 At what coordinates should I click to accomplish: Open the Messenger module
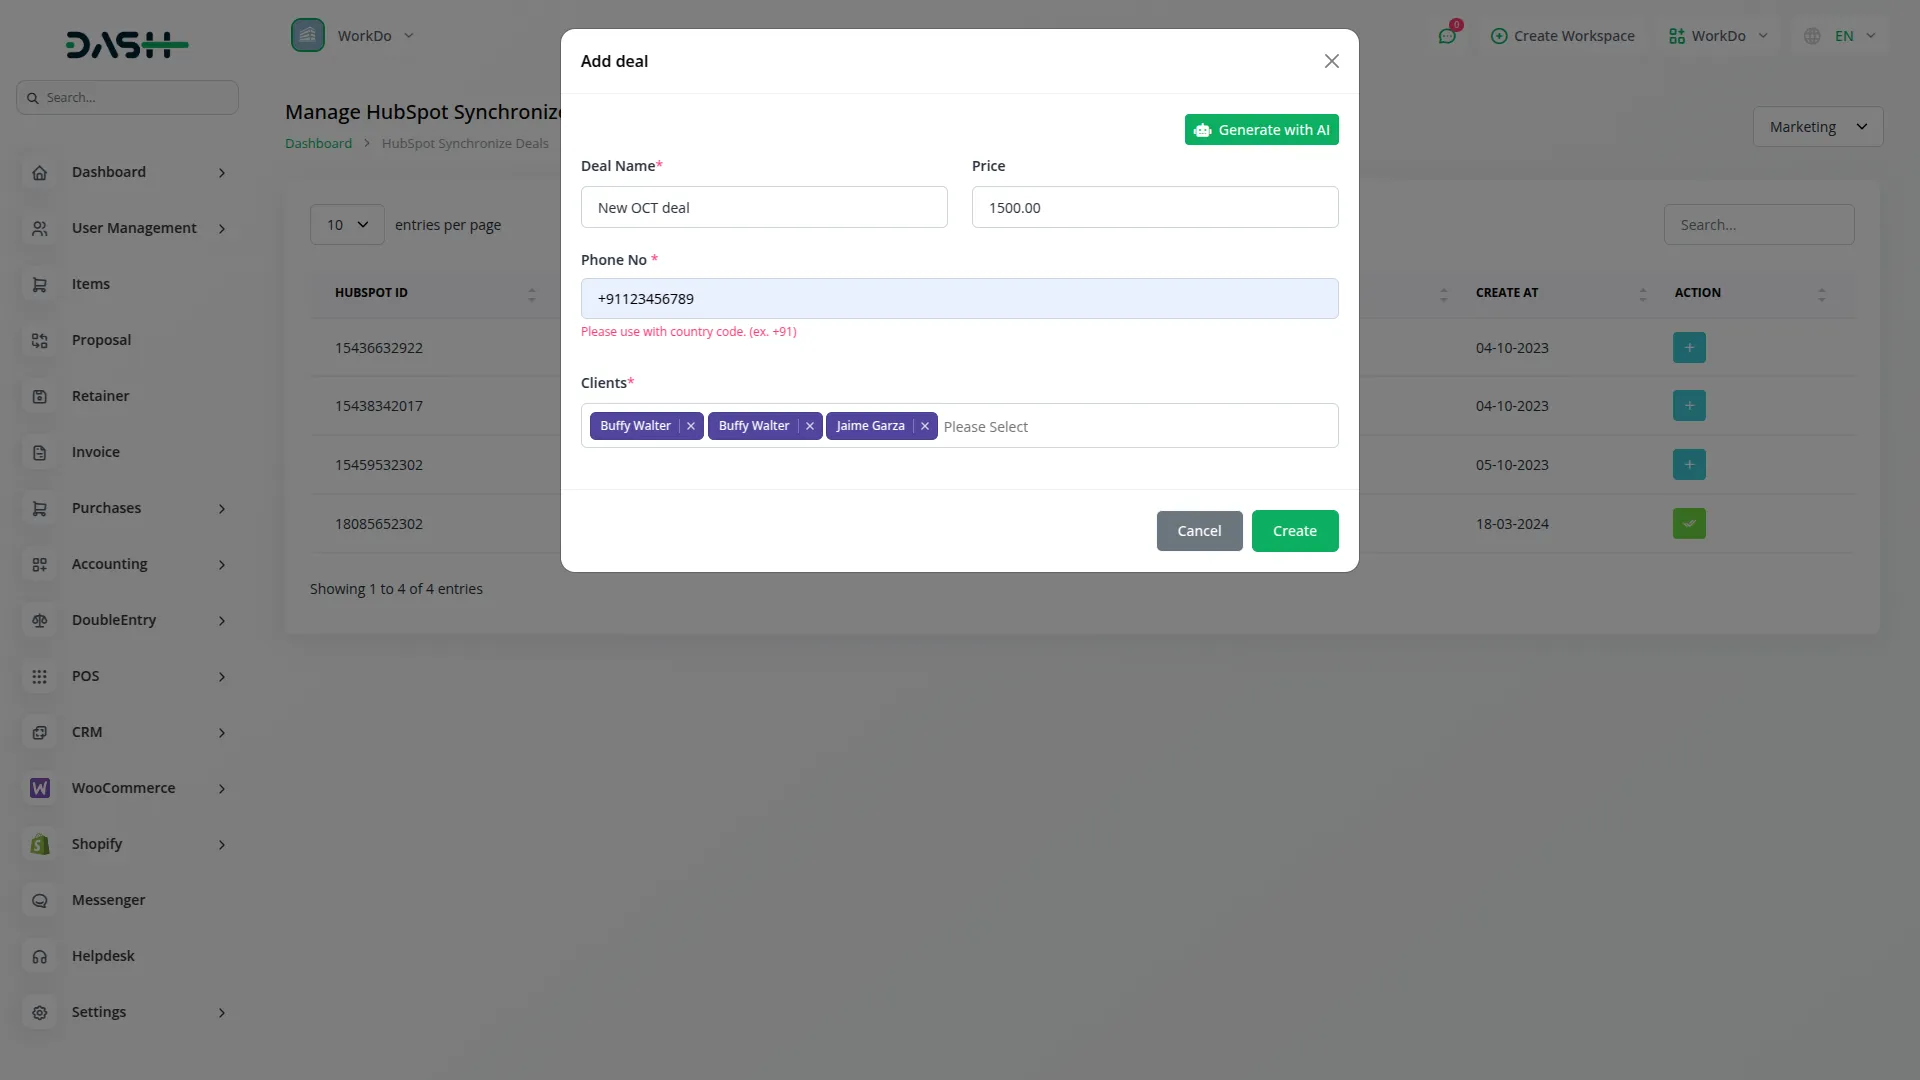tap(107, 899)
